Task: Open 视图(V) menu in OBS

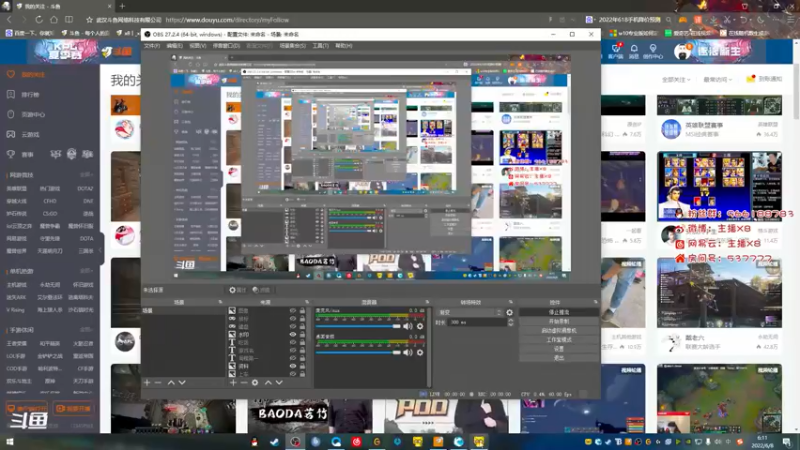Action: click(x=197, y=46)
